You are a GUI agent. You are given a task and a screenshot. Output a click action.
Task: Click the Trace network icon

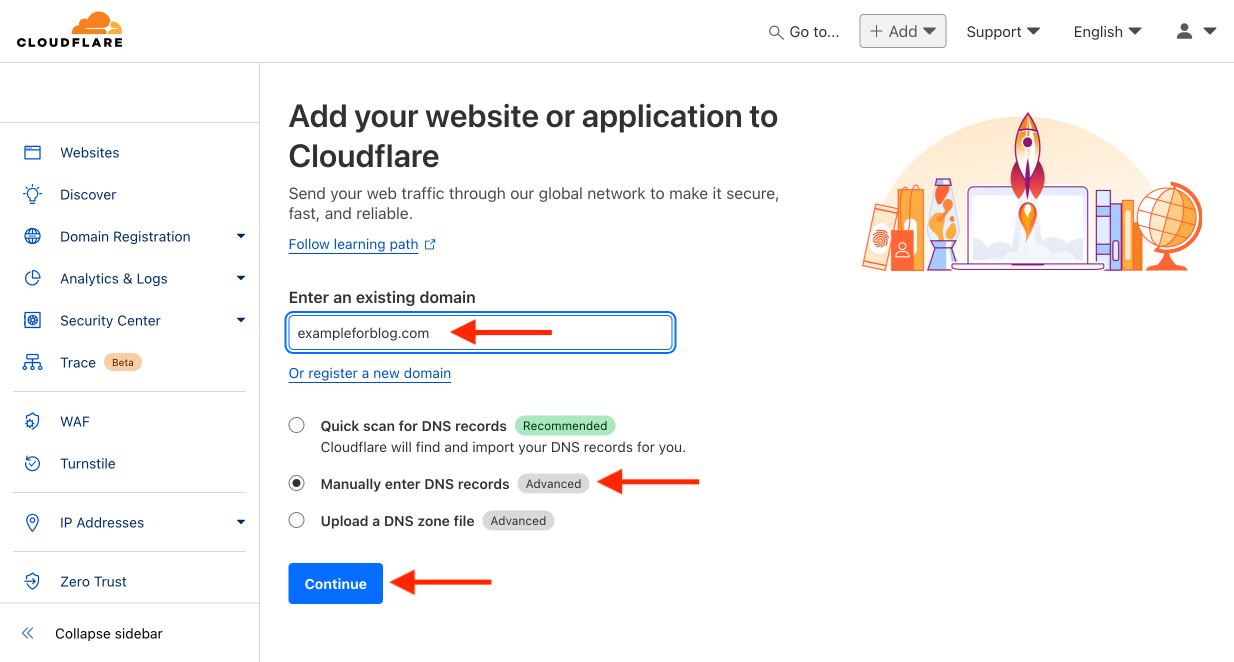33,363
